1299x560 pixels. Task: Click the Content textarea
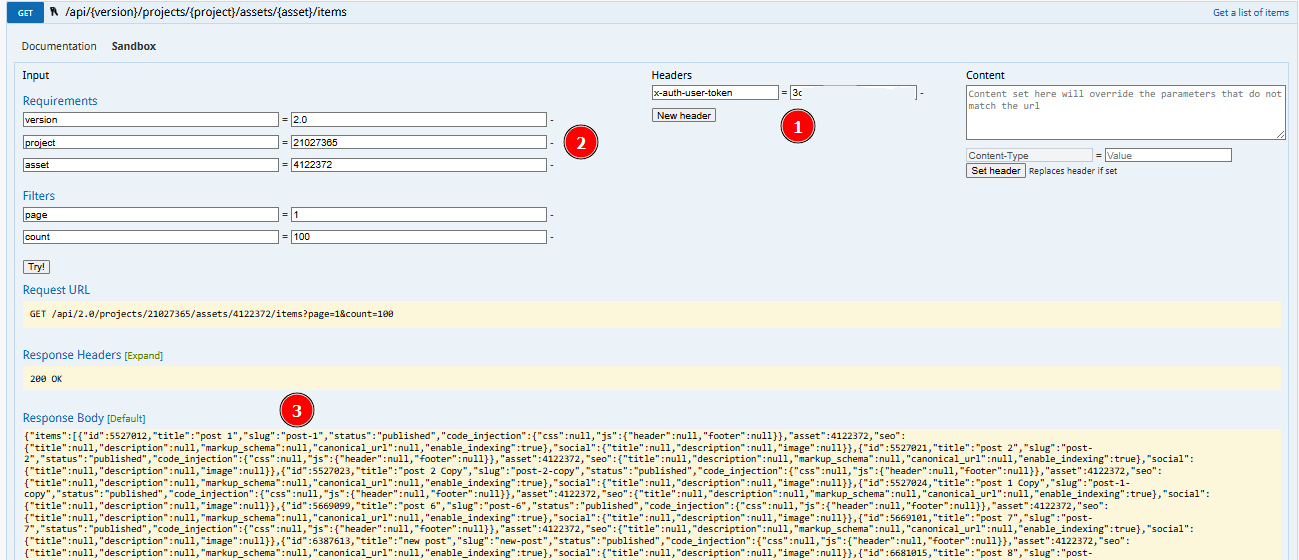click(x=1126, y=113)
